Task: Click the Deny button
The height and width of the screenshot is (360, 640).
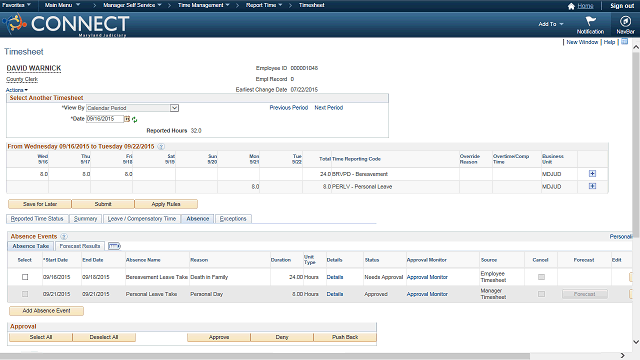Action: (282, 337)
